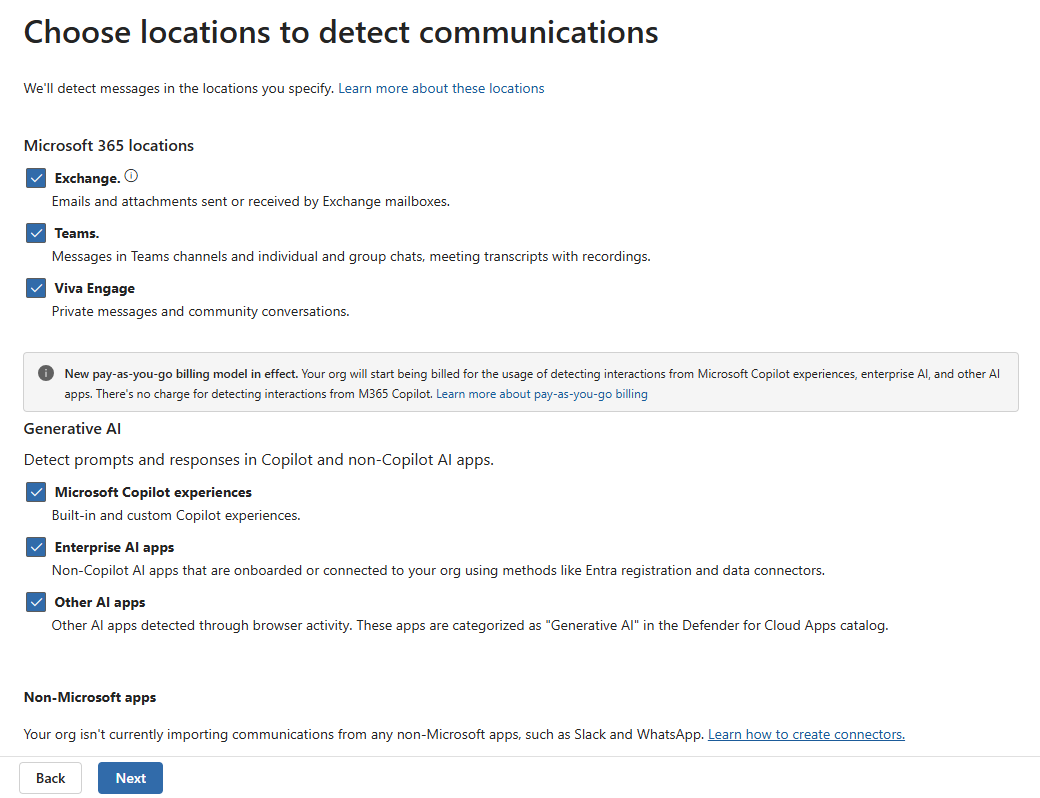Click the info icon next to Exchange

coord(131,176)
